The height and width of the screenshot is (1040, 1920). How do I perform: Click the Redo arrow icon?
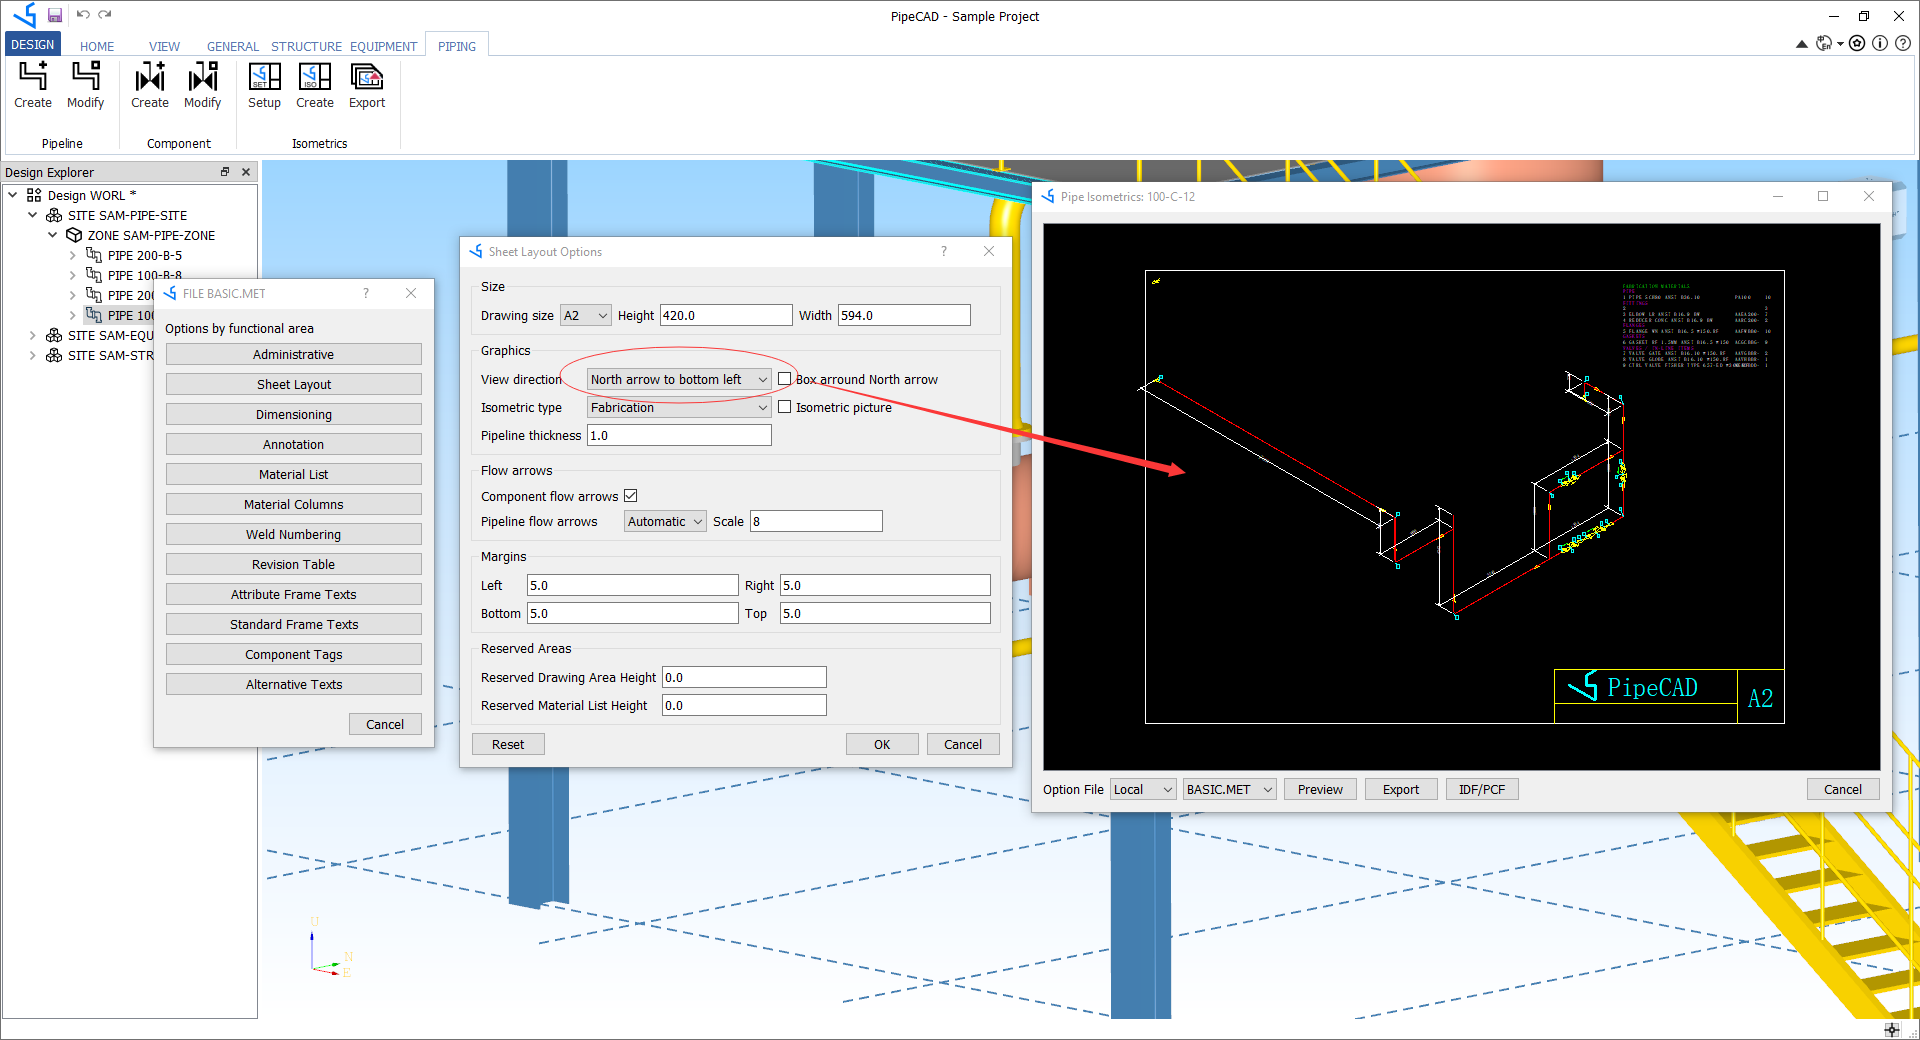tap(105, 15)
